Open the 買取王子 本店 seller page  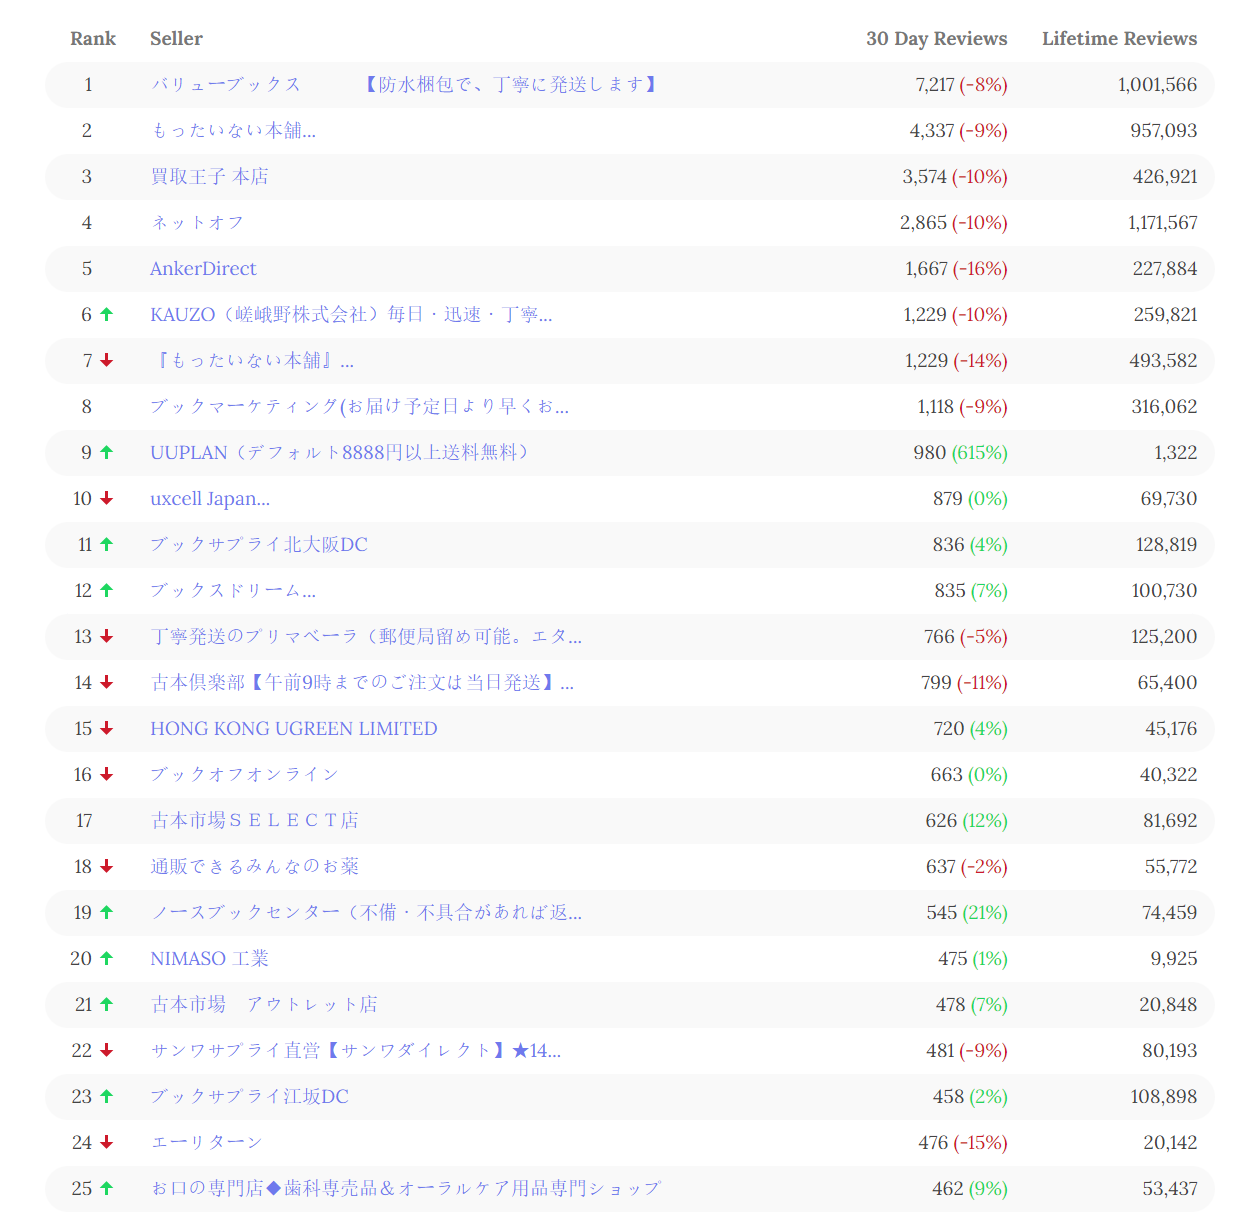coord(209,176)
